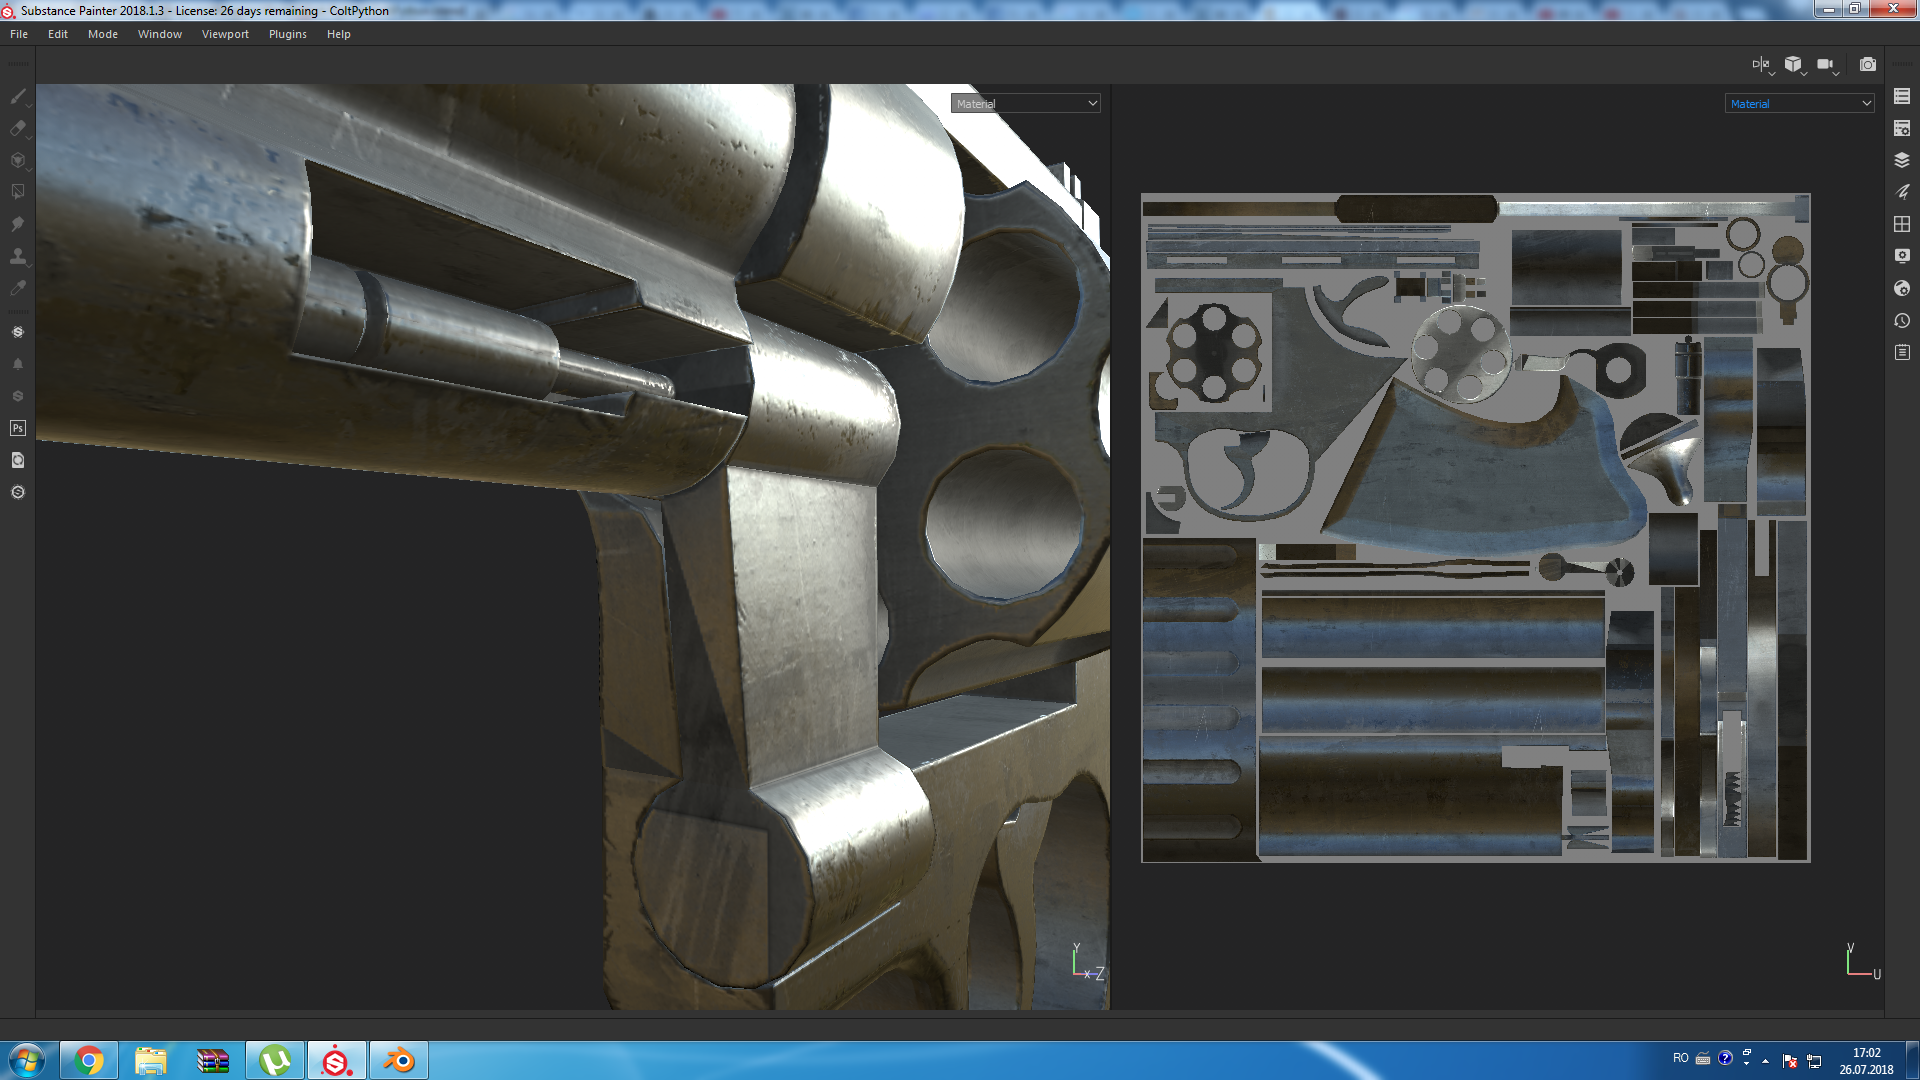Image resolution: width=1920 pixels, height=1080 pixels.
Task: Select the Polygon Fill tool
Action: 18,192
